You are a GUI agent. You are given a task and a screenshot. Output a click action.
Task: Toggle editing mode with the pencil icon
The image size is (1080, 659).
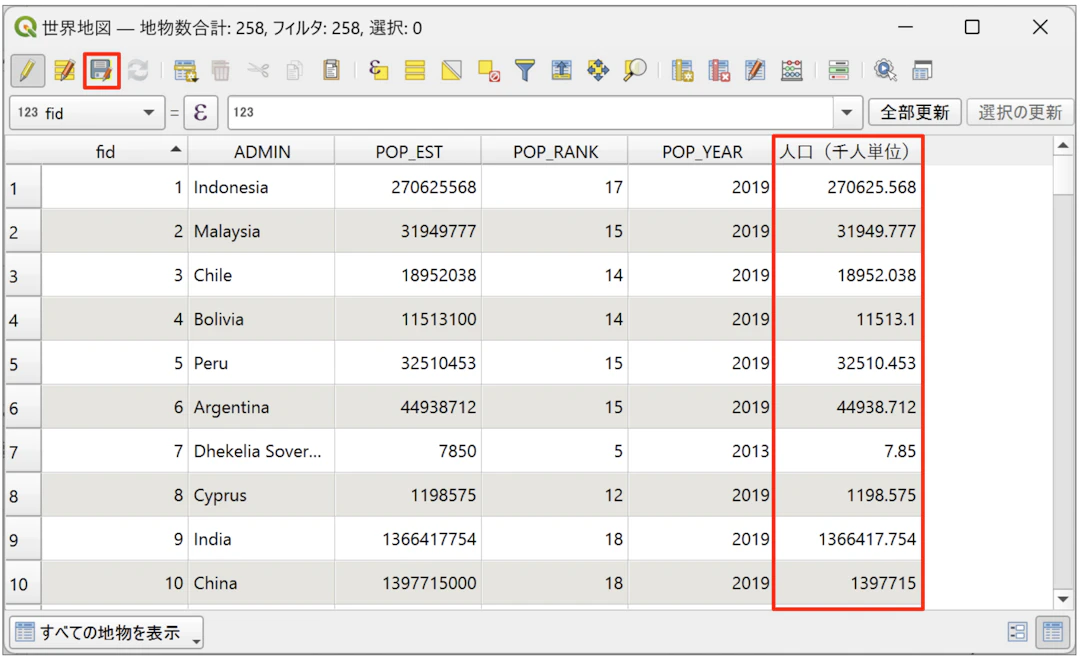(28, 70)
